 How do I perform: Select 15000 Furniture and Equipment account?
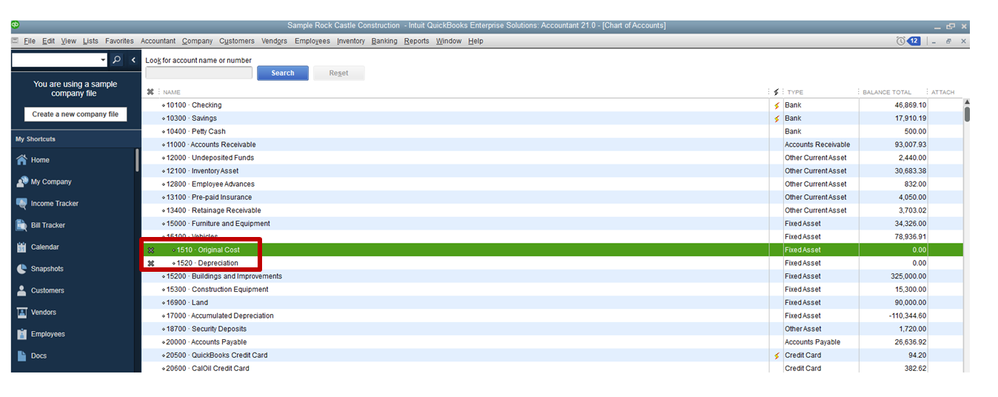click(552, 224)
